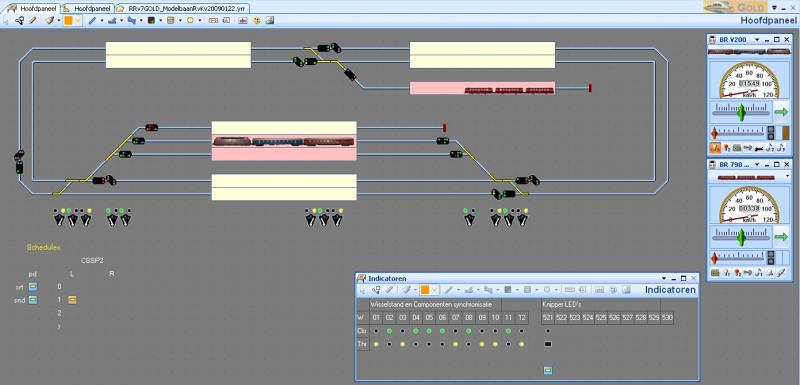The height and width of the screenshot is (385, 800).
Task: Click the green direction arrow for BR V200
Action: [781, 111]
